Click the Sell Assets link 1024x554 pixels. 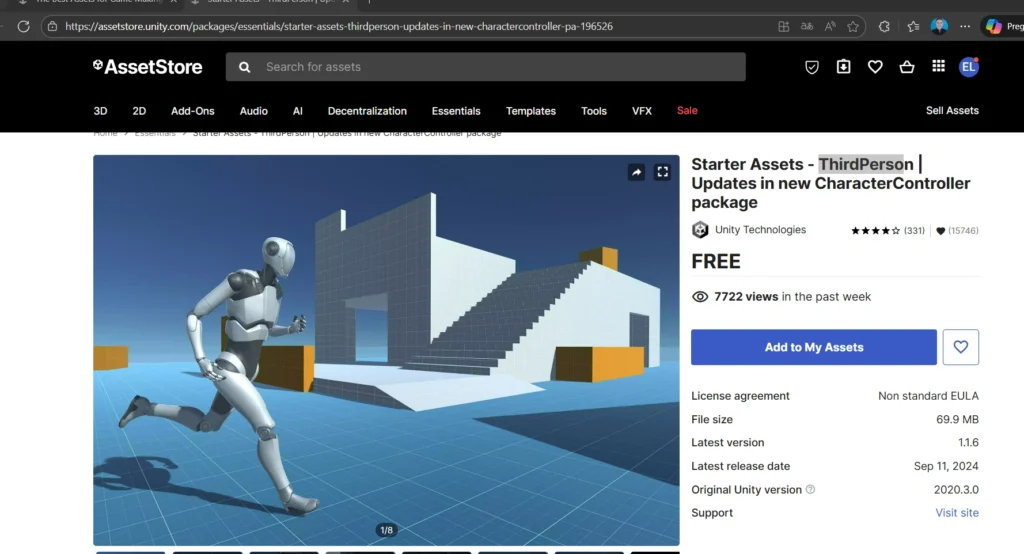(951, 111)
